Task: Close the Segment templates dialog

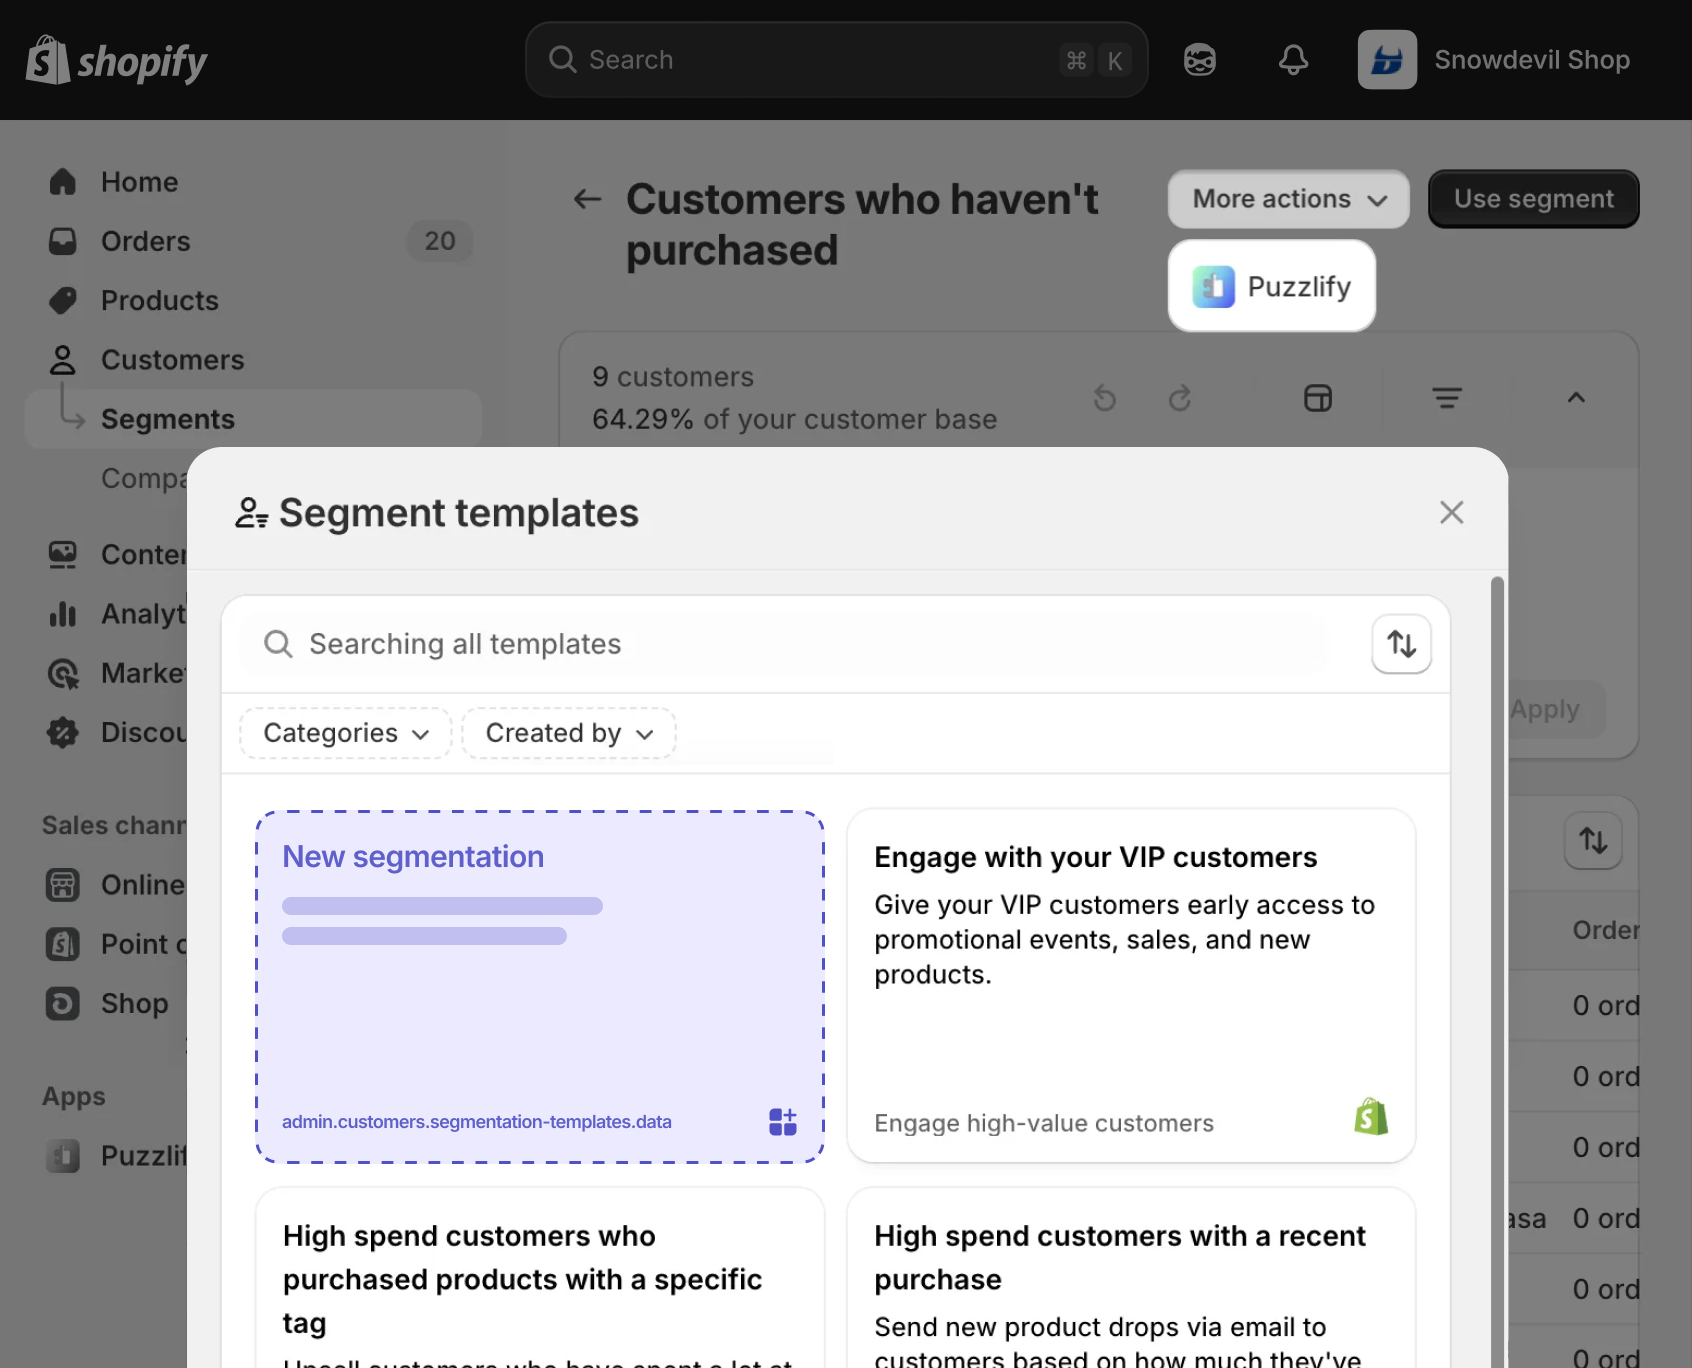Action: point(1451,512)
